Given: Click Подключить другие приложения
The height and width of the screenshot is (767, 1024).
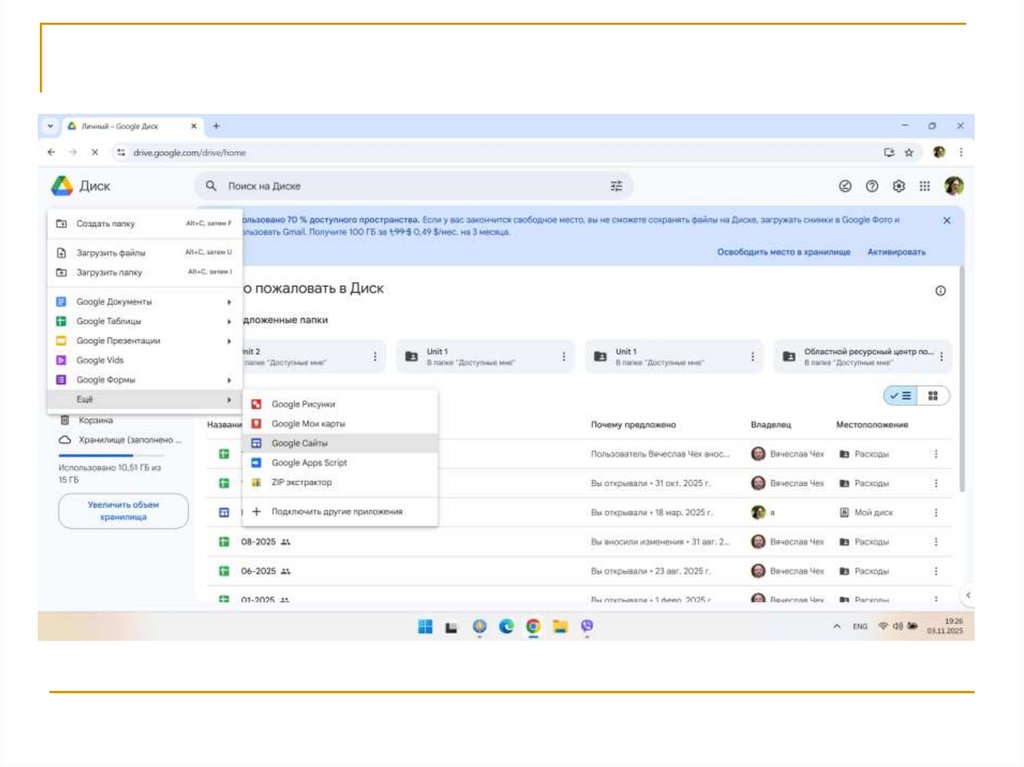Looking at the screenshot, I should [340, 512].
